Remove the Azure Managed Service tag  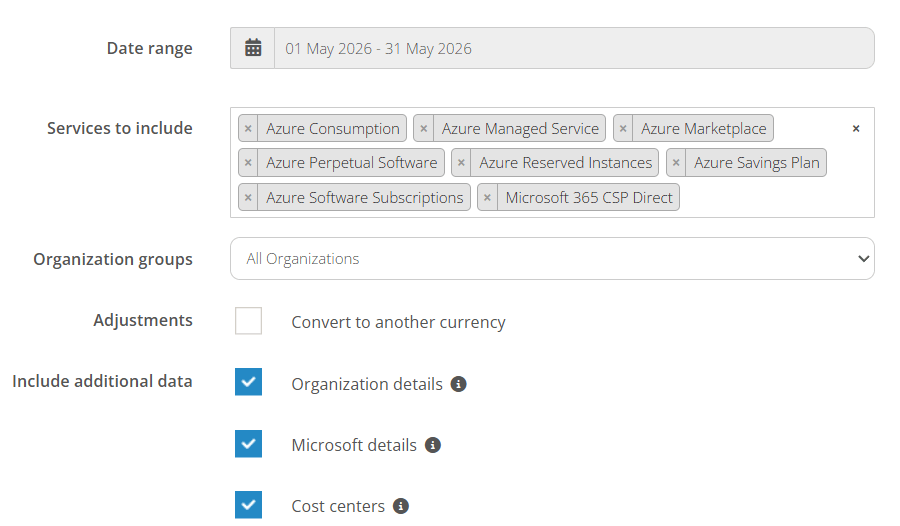[x=424, y=129]
